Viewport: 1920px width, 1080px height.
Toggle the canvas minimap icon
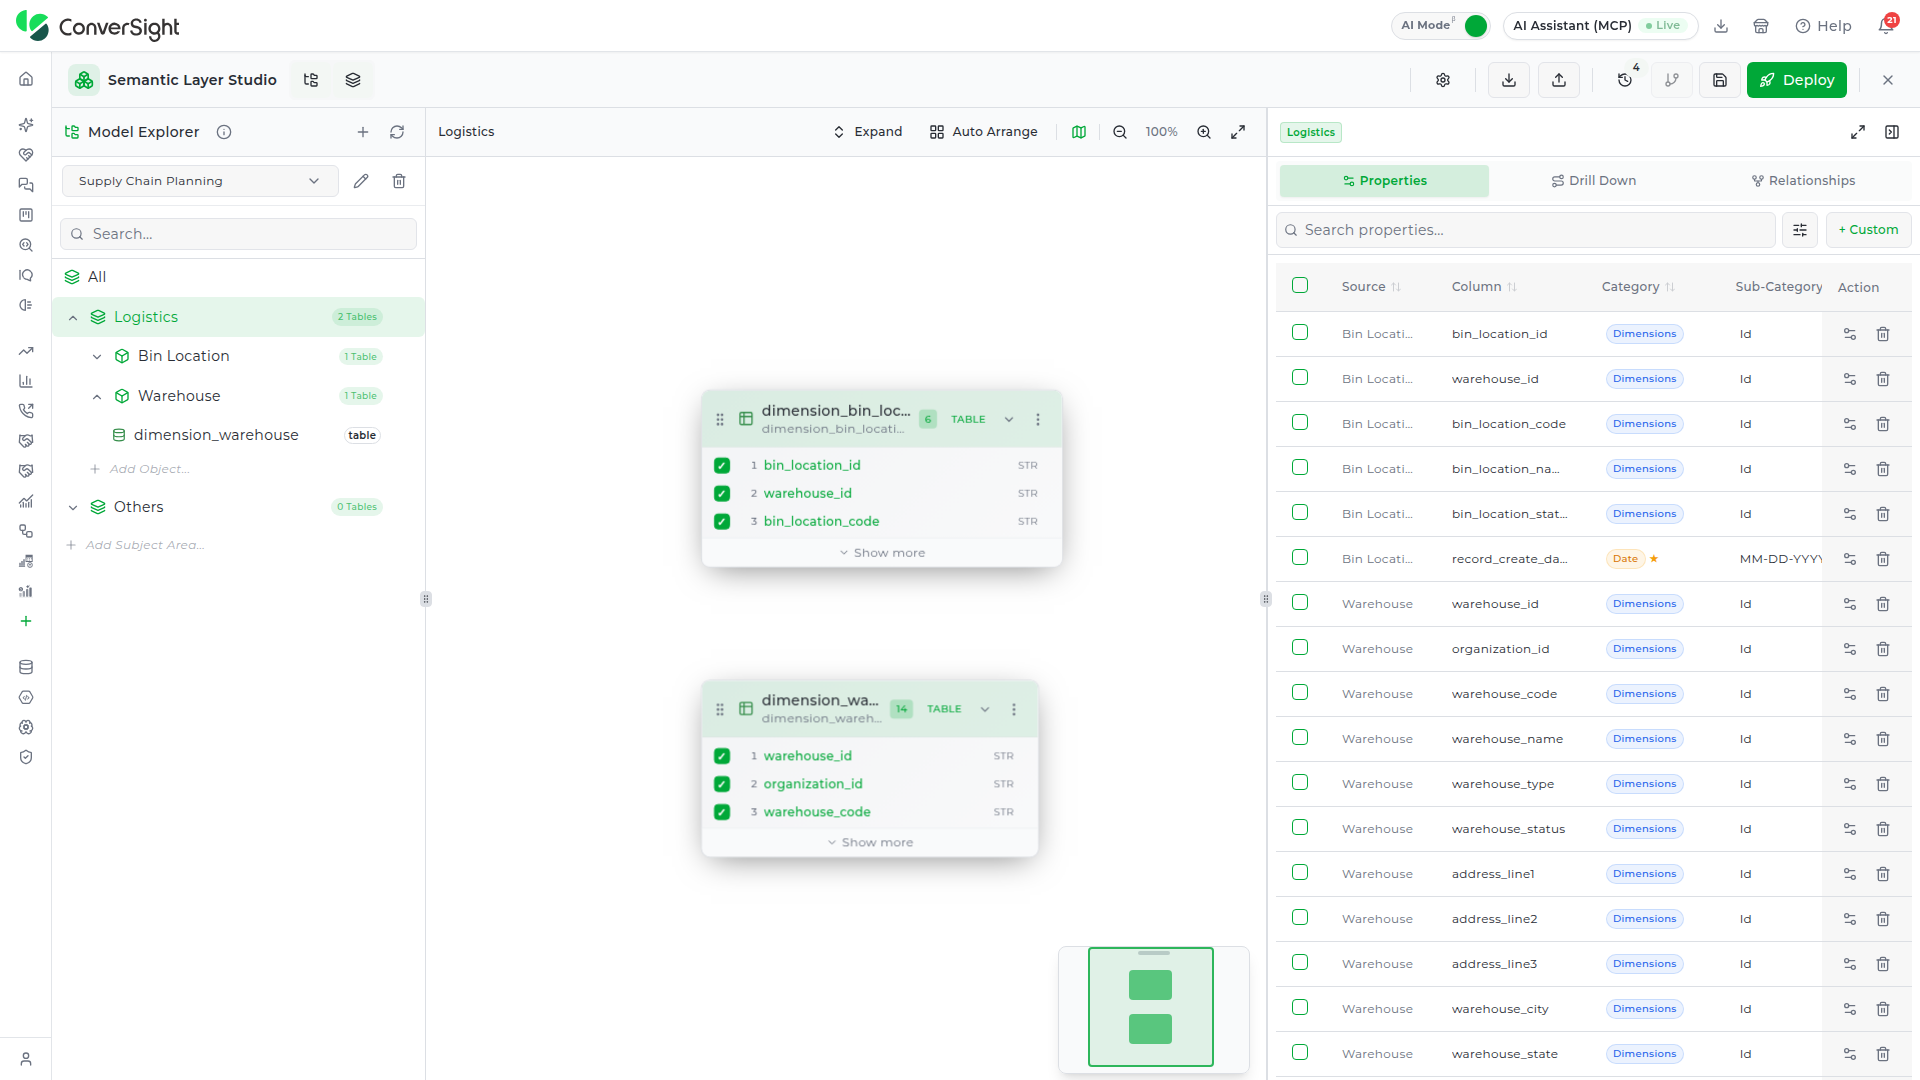pos(1079,132)
